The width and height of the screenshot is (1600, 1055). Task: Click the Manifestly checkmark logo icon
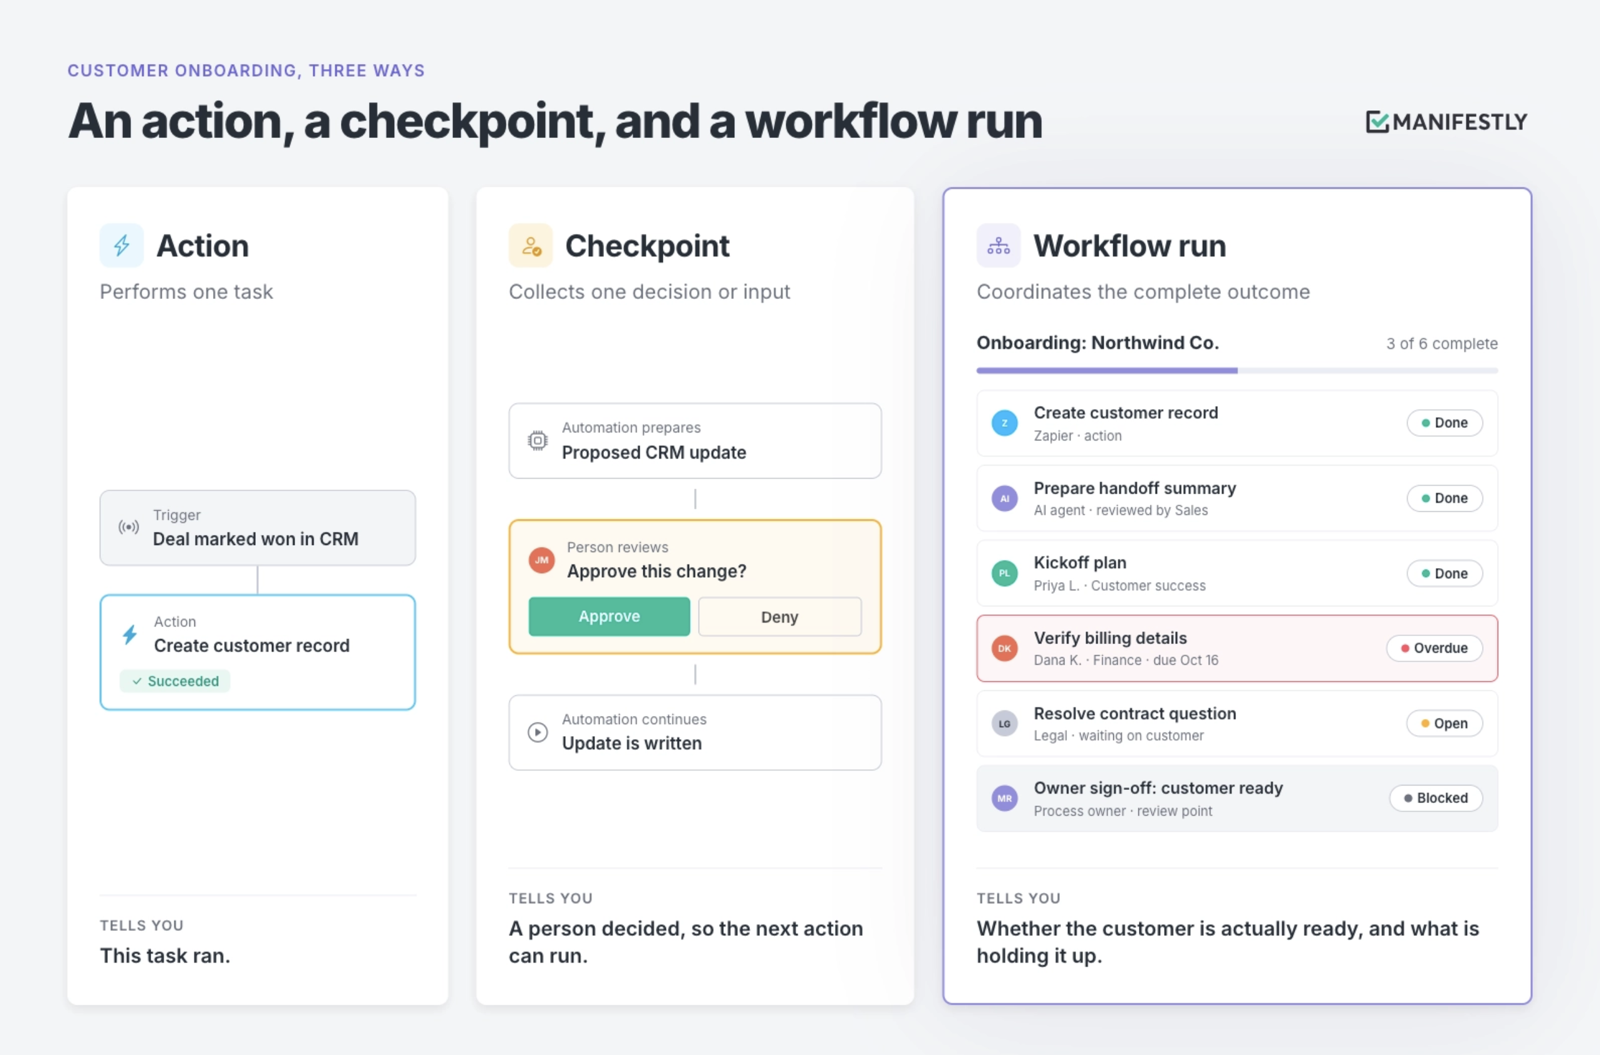pyautogui.click(x=1377, y=122)
